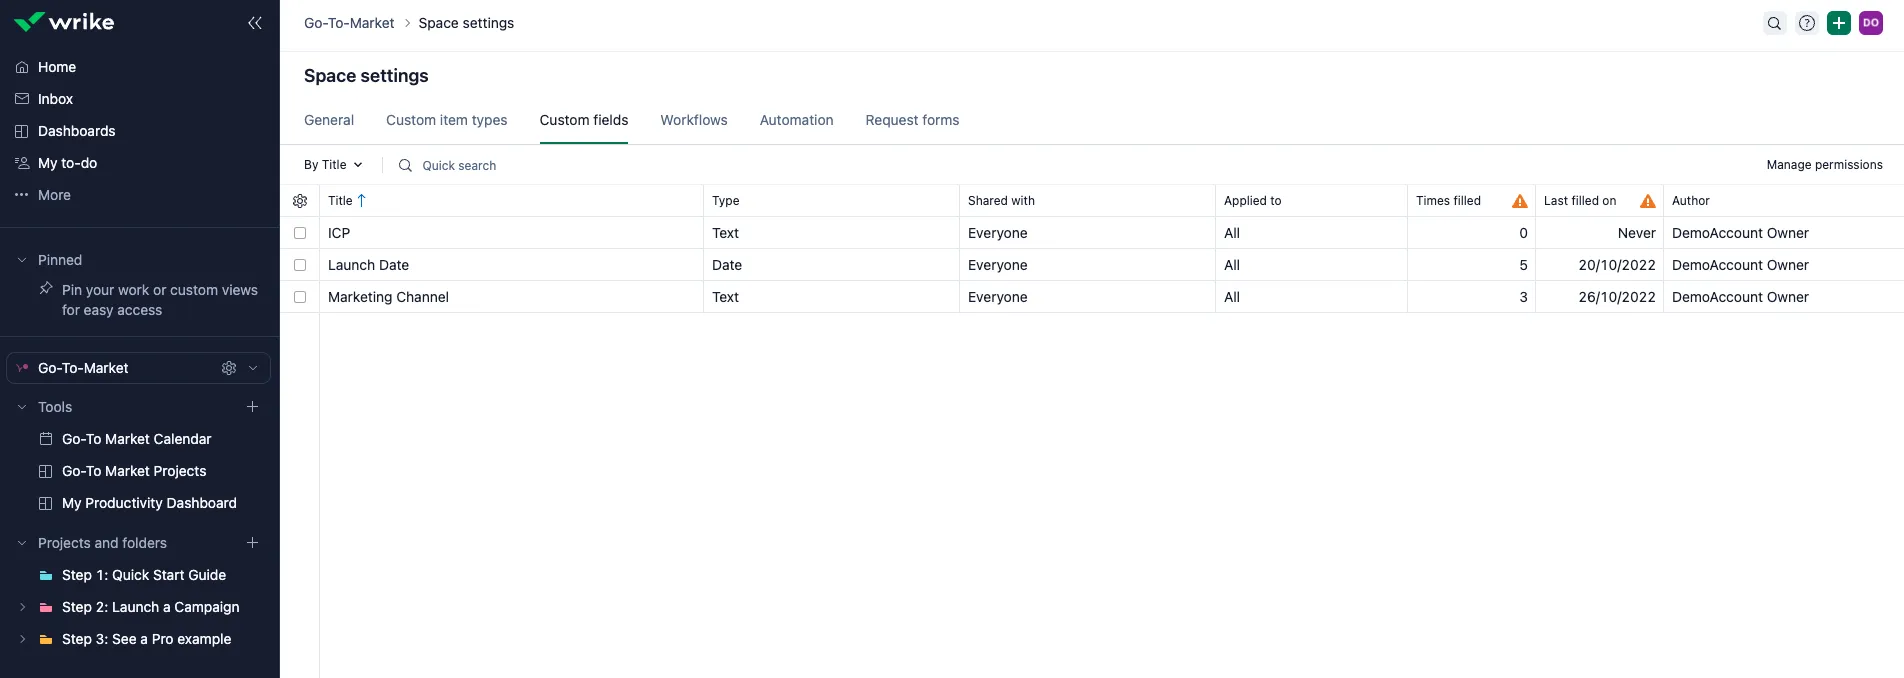This screenshot has height=678, width=1904.
Task: Open the Automation tab
Action: [796, 120]
